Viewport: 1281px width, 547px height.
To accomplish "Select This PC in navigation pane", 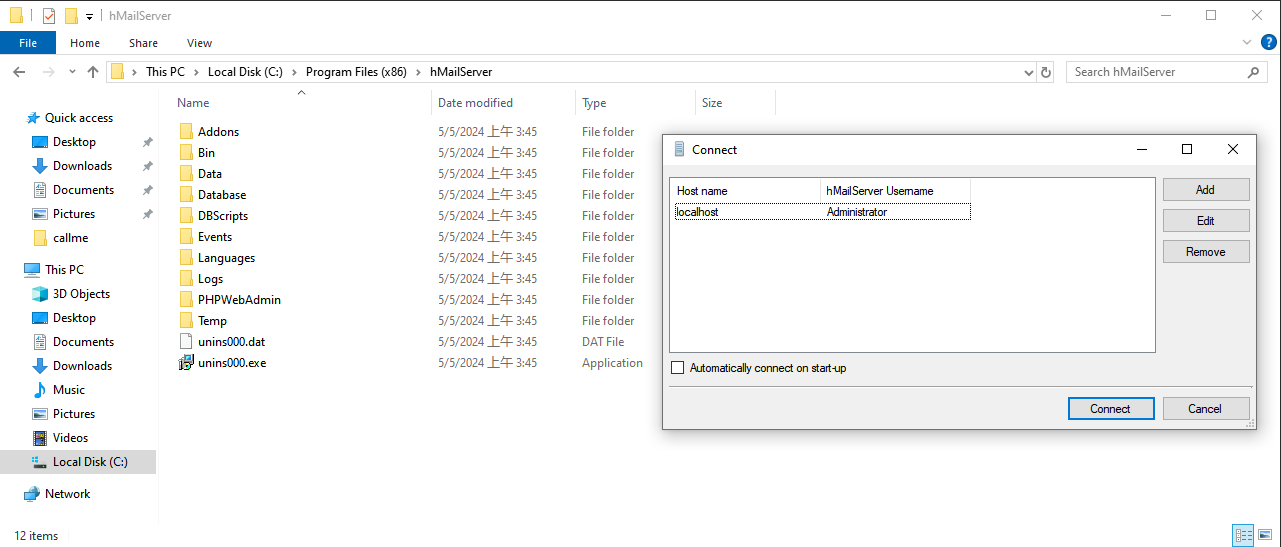I will (x=64, y=270).
